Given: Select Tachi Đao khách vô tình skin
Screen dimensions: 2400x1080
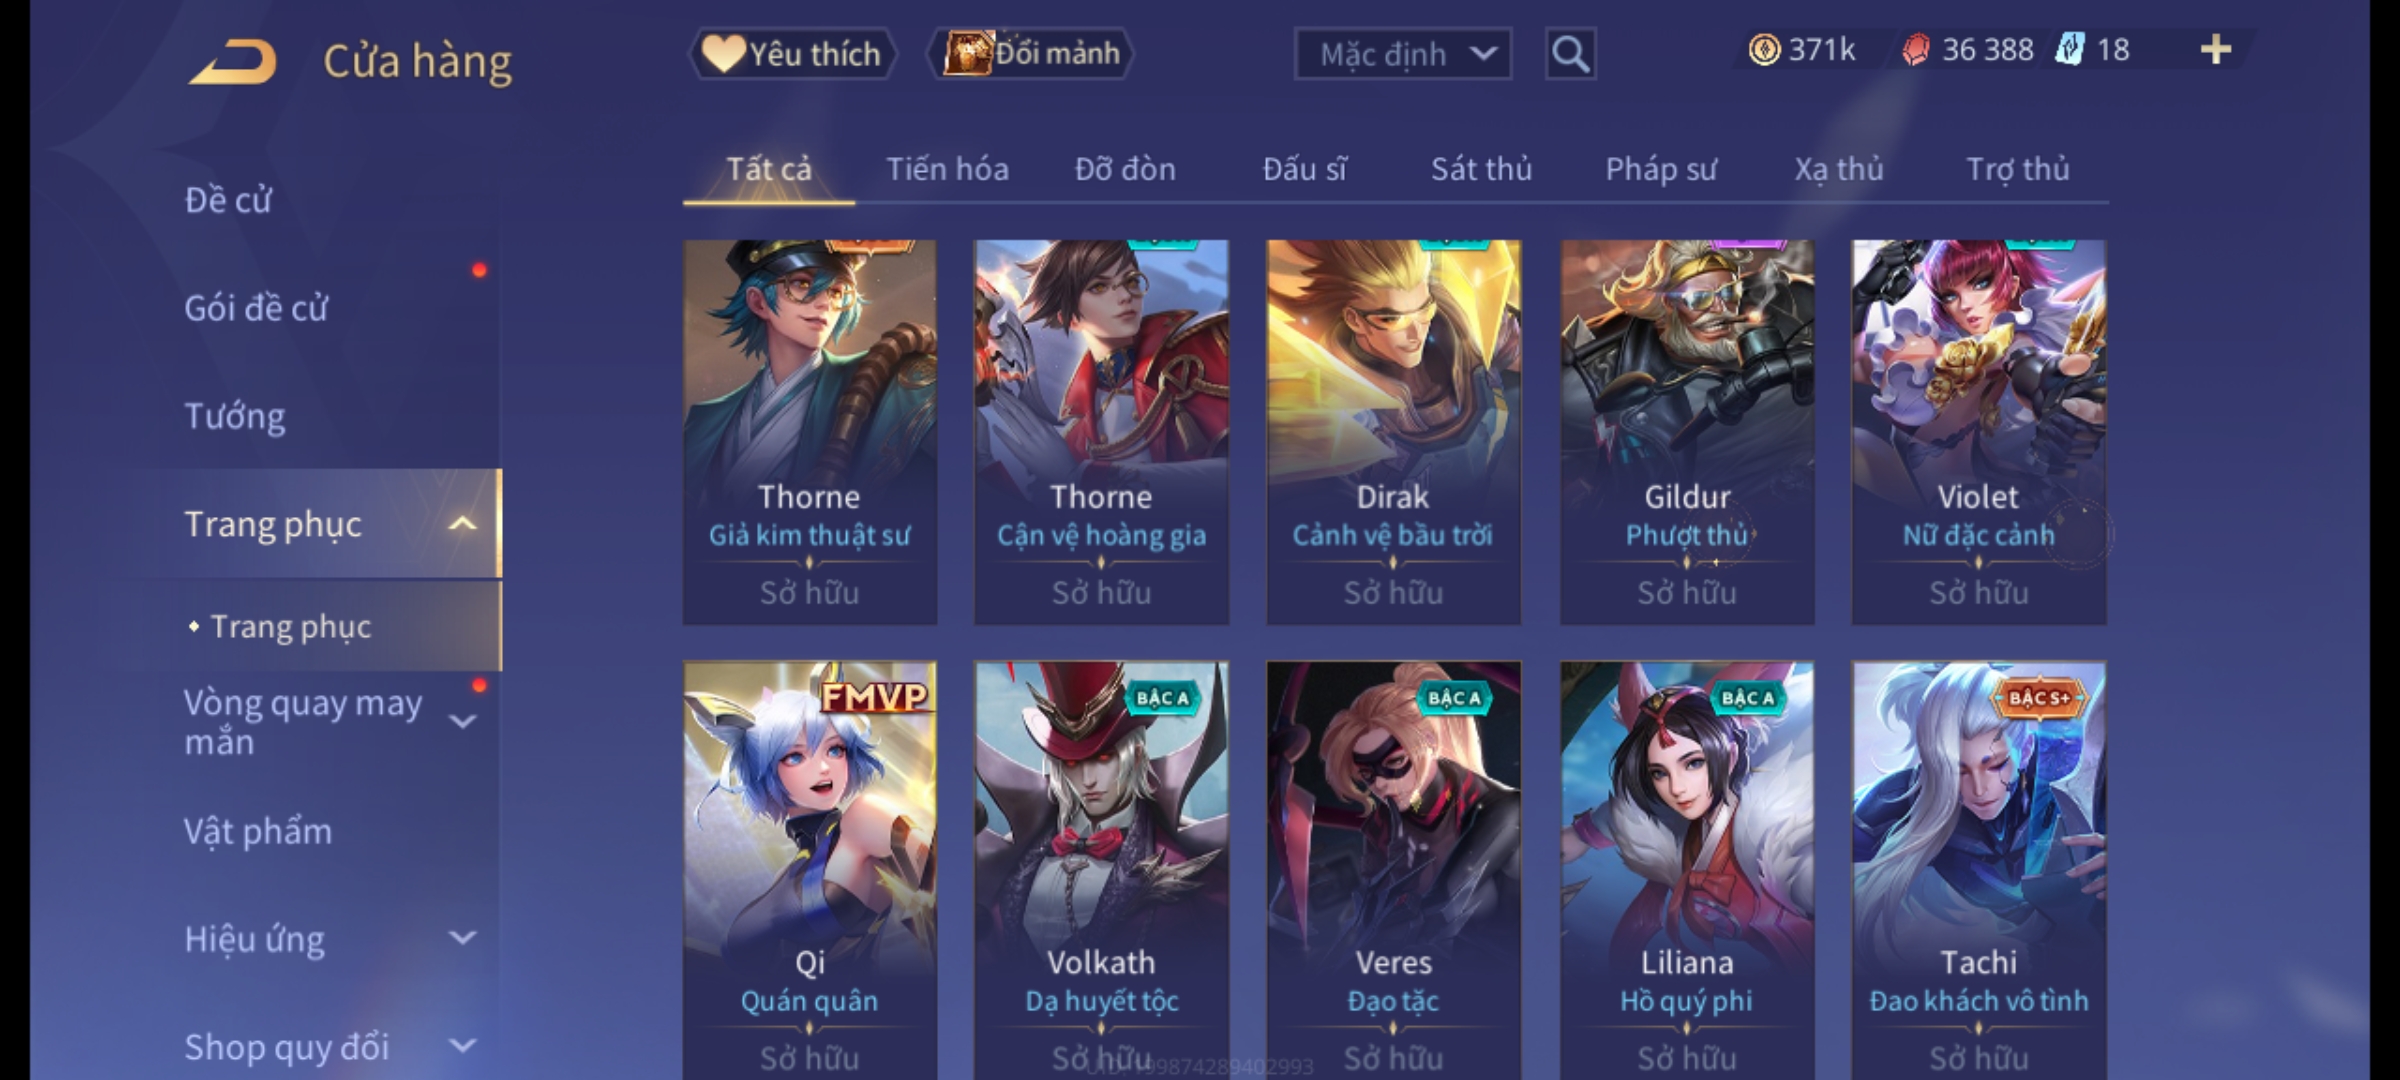Looking at the screenshot, I should coord(1978,870).
